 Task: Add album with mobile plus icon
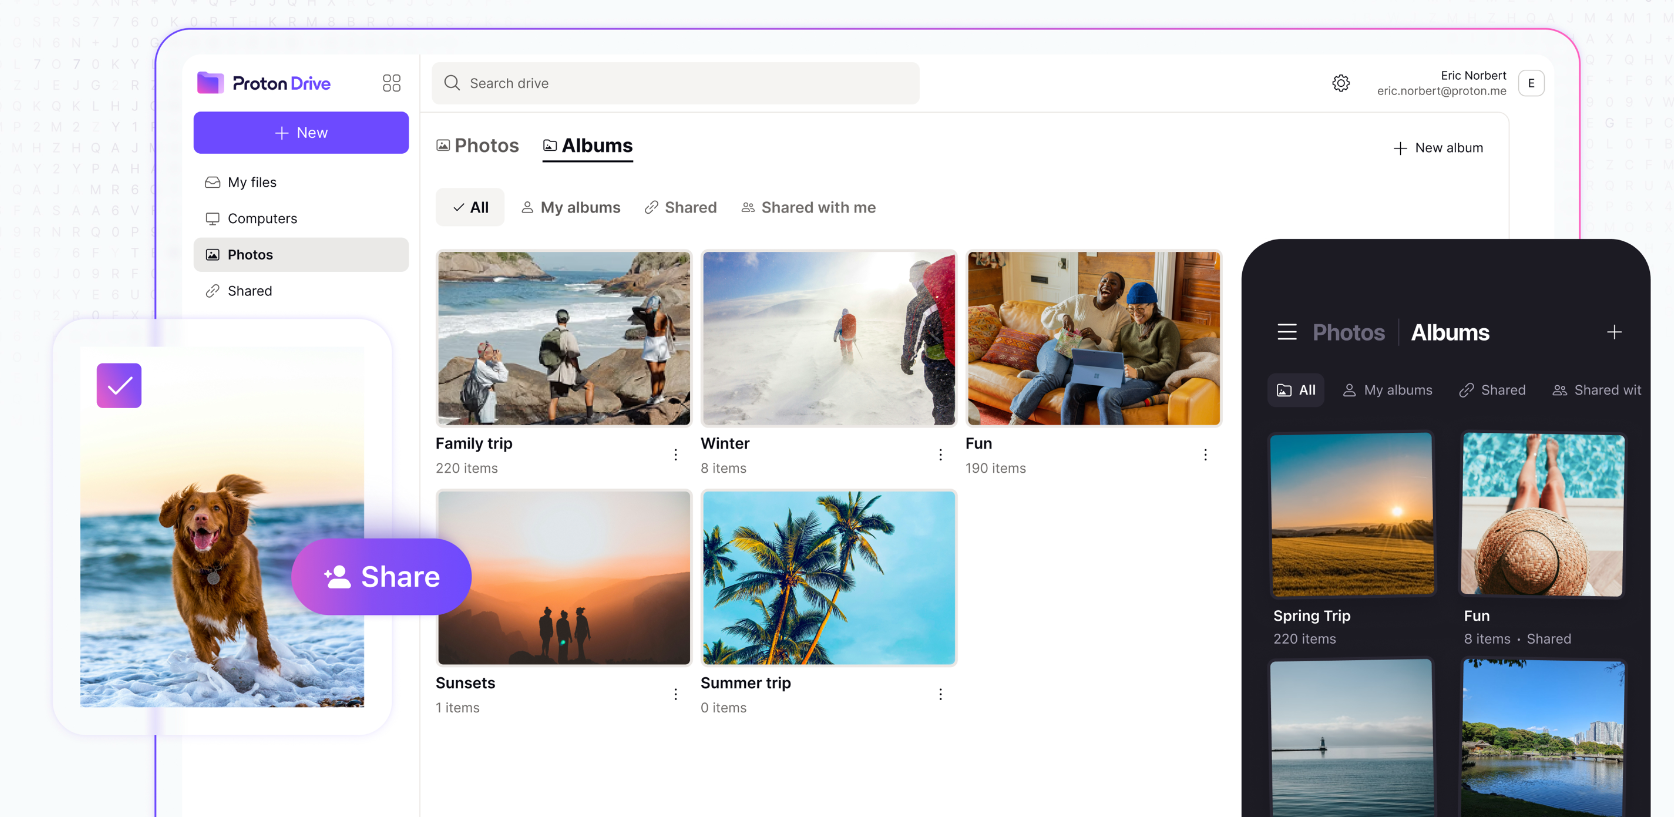(1614, 332)
